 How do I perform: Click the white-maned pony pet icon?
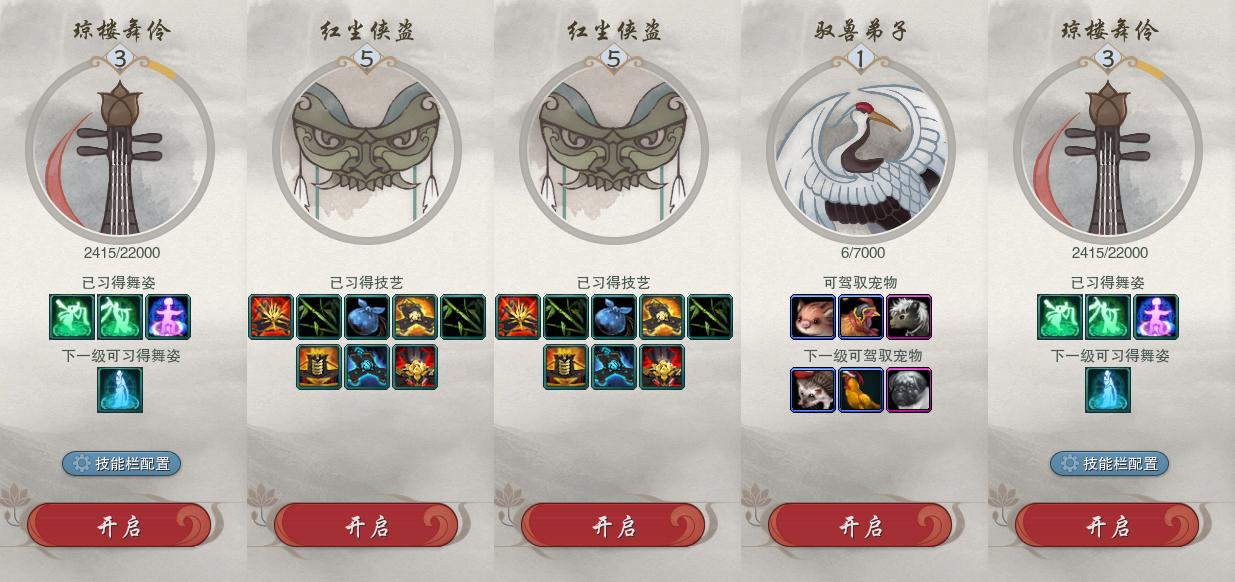tap(909, 317)
